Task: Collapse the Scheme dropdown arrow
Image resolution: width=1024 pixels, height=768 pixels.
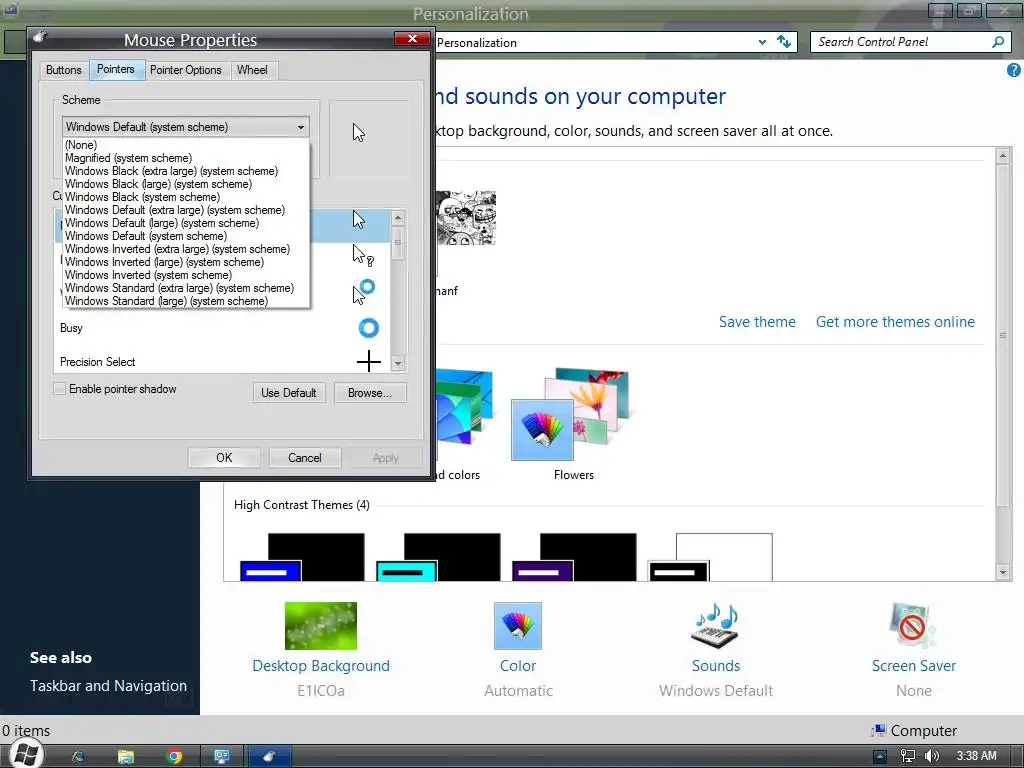Action: (x=300, y=127)
